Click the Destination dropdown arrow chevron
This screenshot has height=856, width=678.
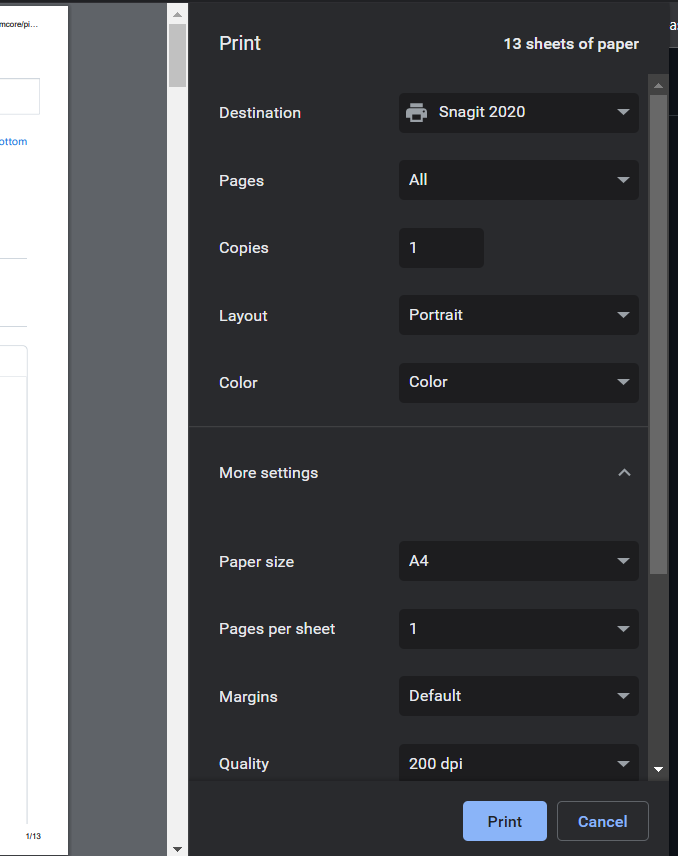622,113
